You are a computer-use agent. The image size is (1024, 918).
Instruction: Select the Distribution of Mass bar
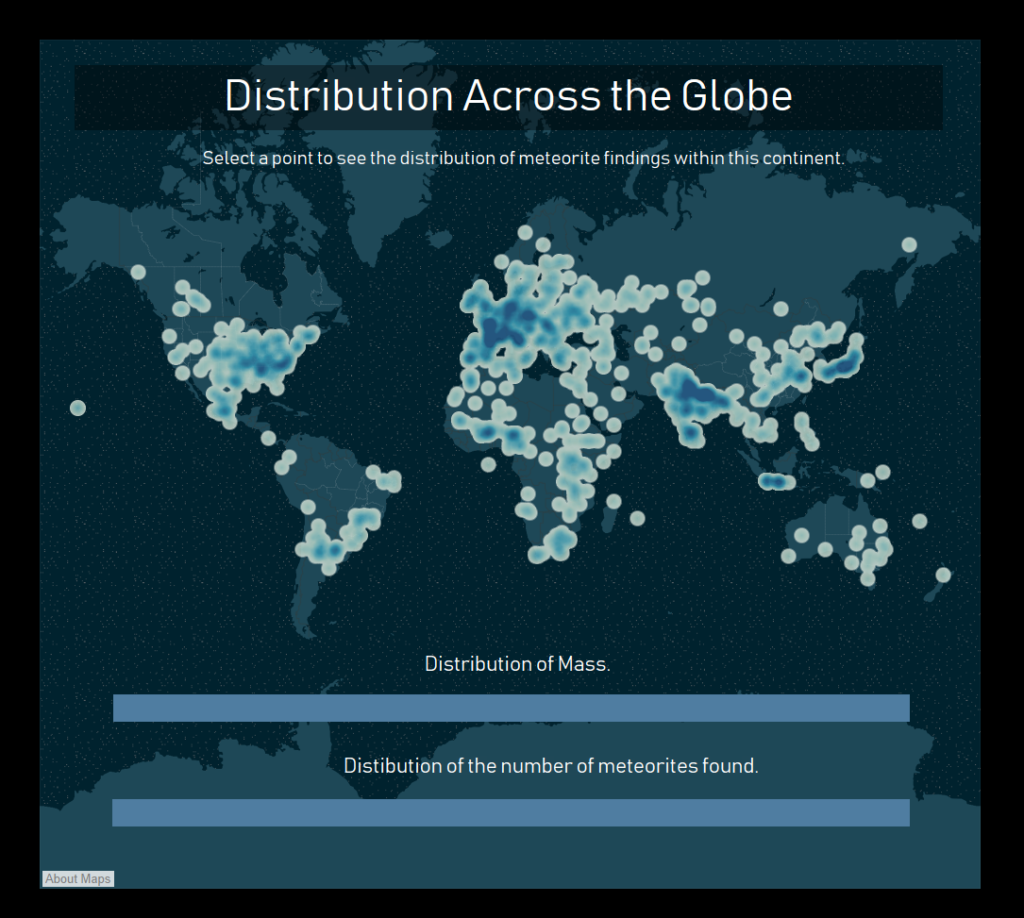coord(511,708)
